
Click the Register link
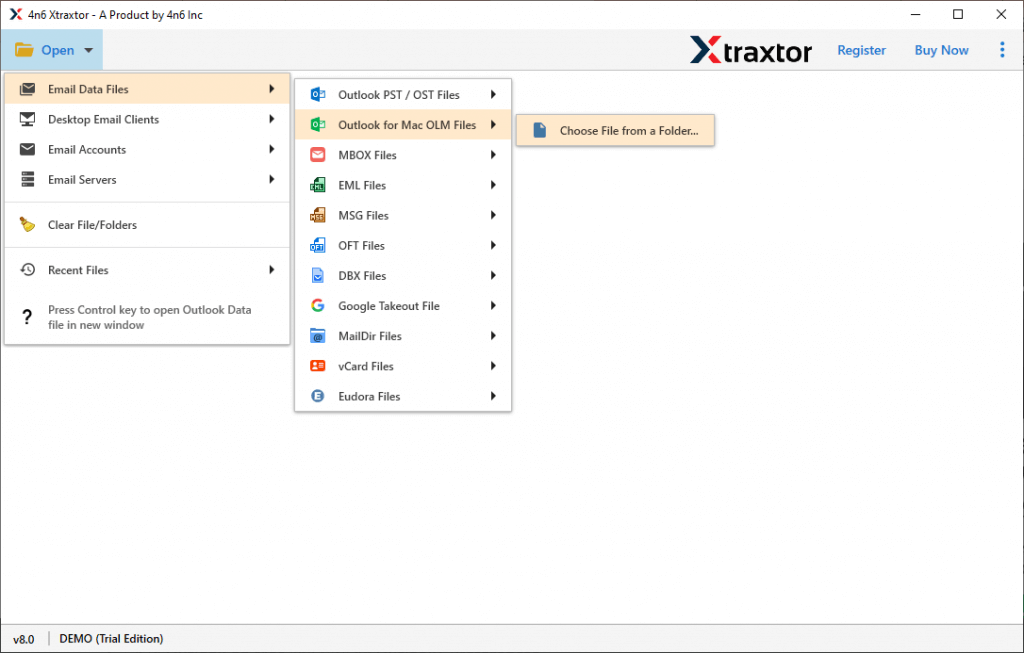(861, 49)
